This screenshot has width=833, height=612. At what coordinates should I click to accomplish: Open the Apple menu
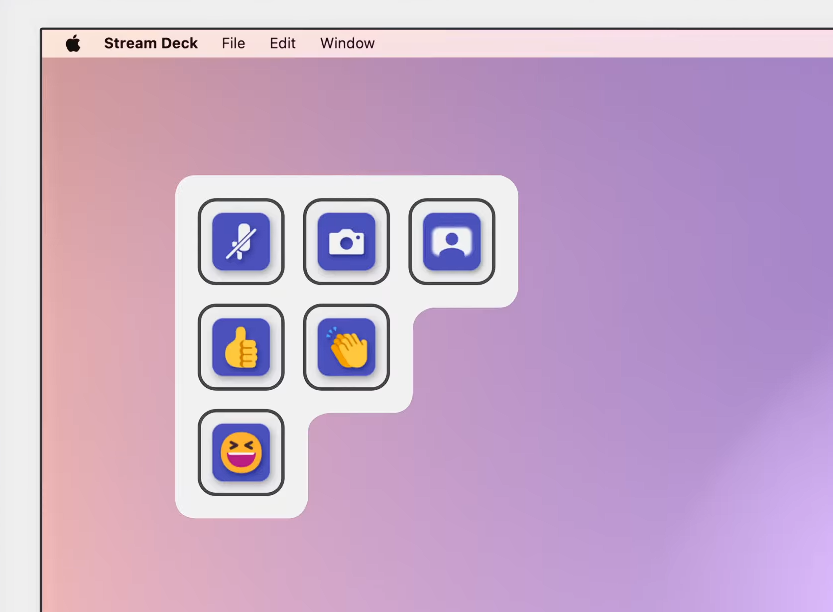tap(73, 43)
